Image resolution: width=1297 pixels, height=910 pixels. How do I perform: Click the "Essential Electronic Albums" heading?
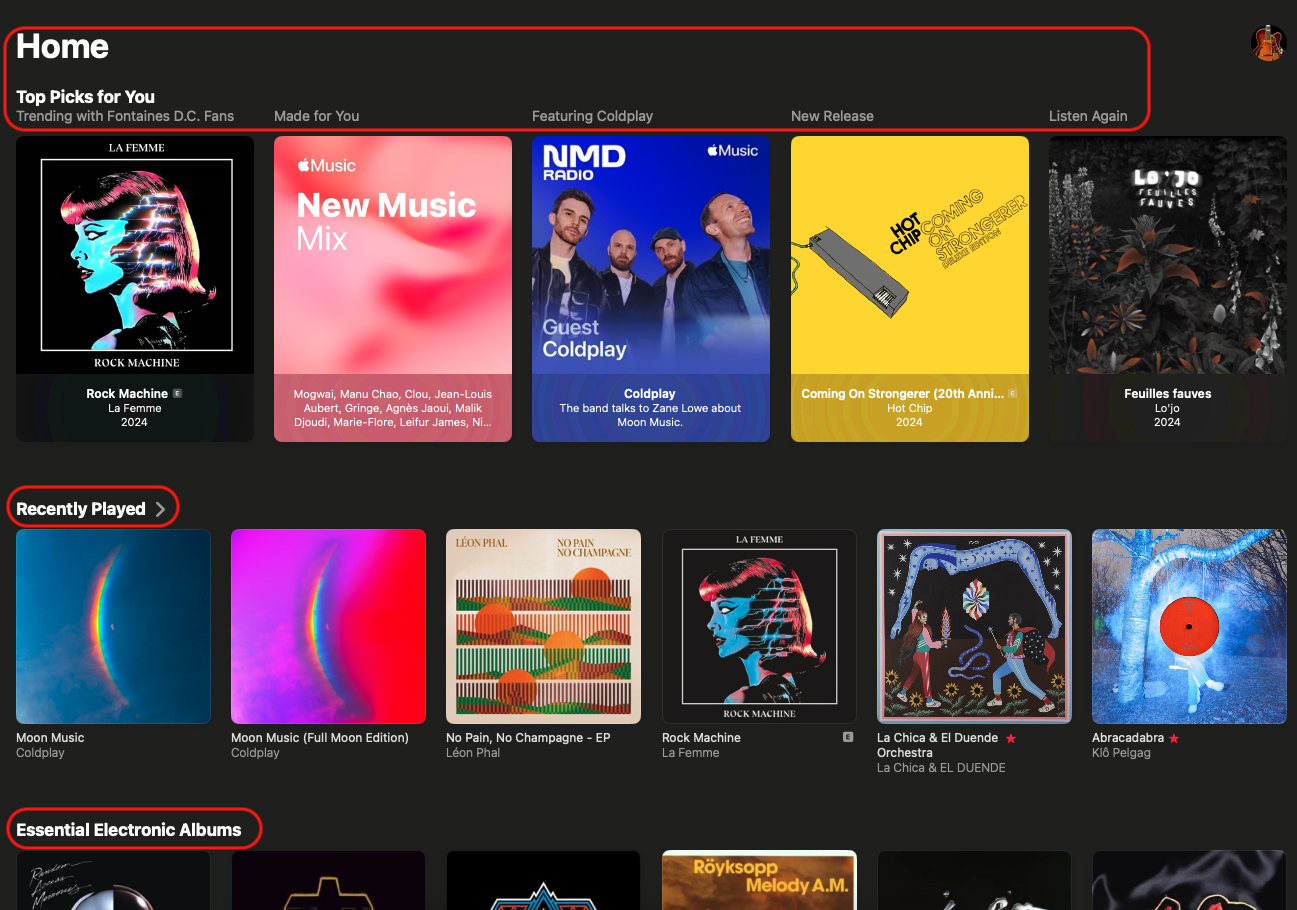(129, 830)
